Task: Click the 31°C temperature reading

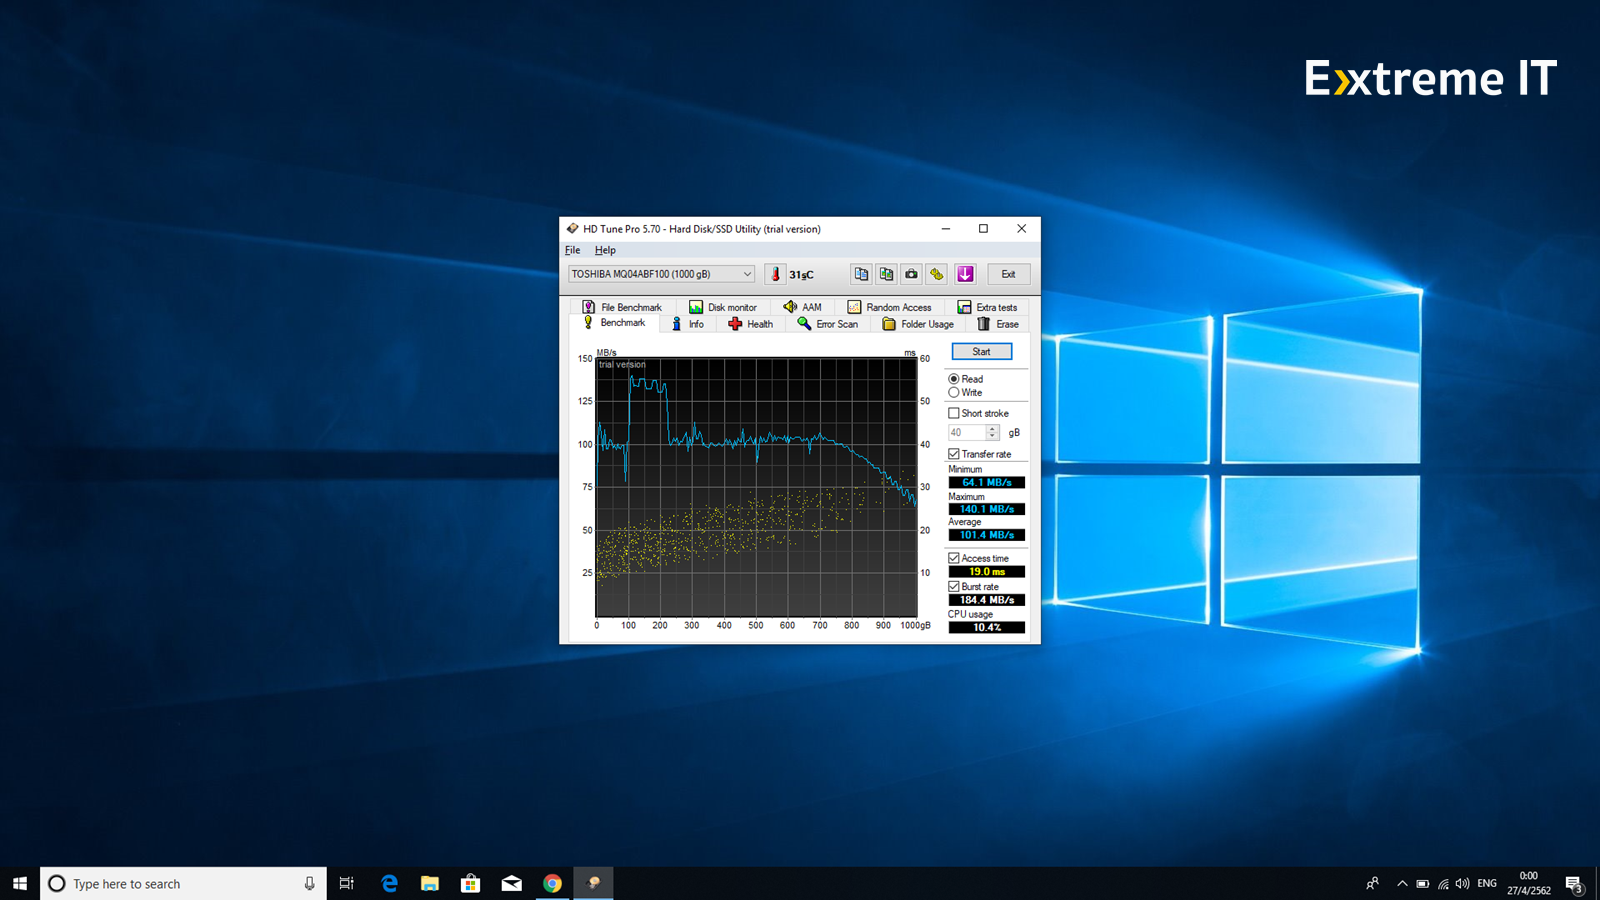Action: [x=801, y=275]
